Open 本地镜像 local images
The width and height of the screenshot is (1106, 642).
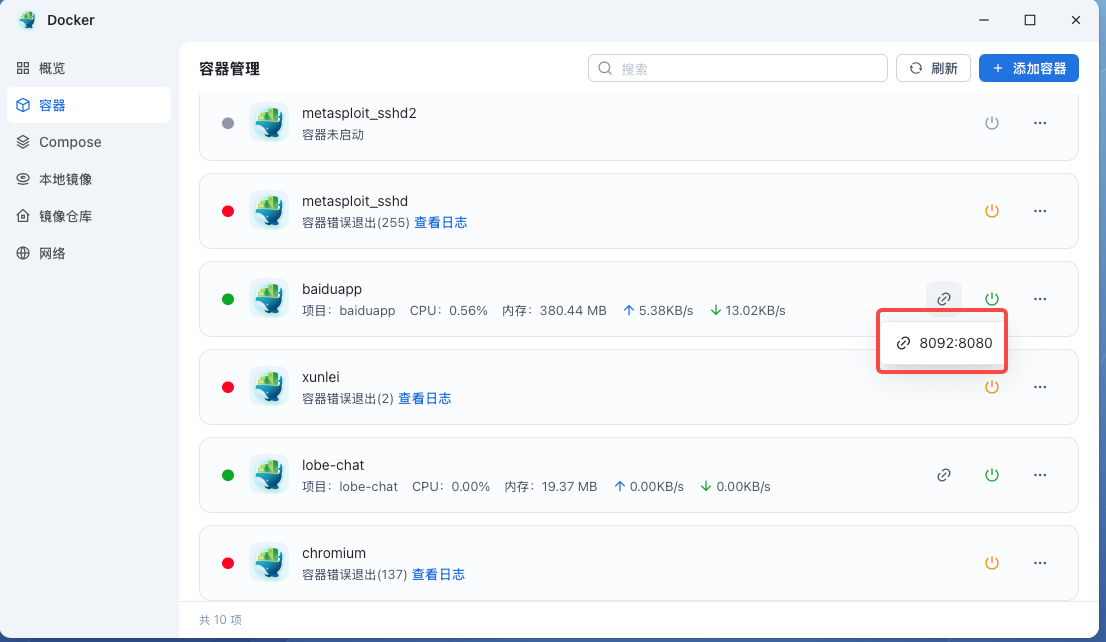tap(89, 179)
